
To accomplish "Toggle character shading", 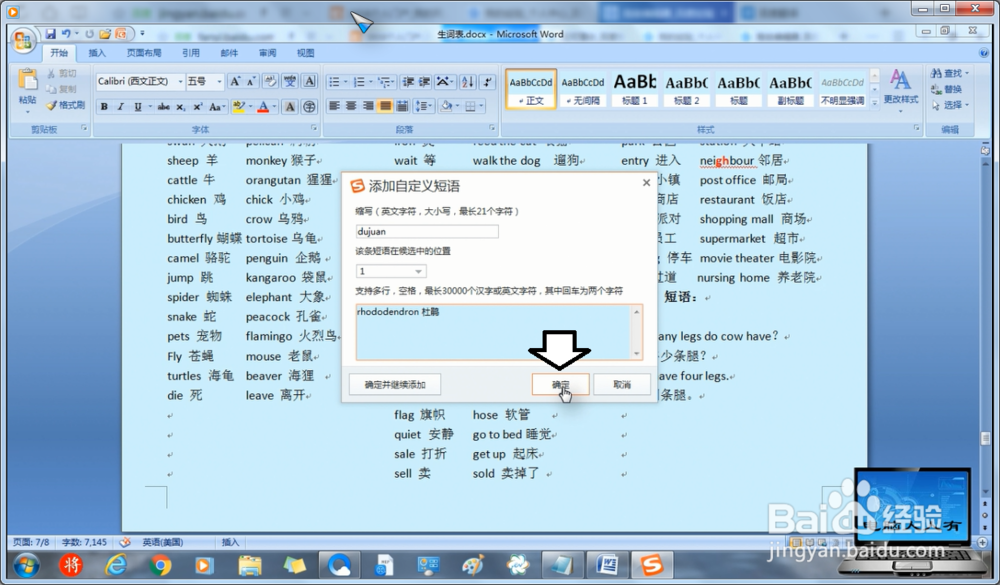I will (x=290, y=107).
